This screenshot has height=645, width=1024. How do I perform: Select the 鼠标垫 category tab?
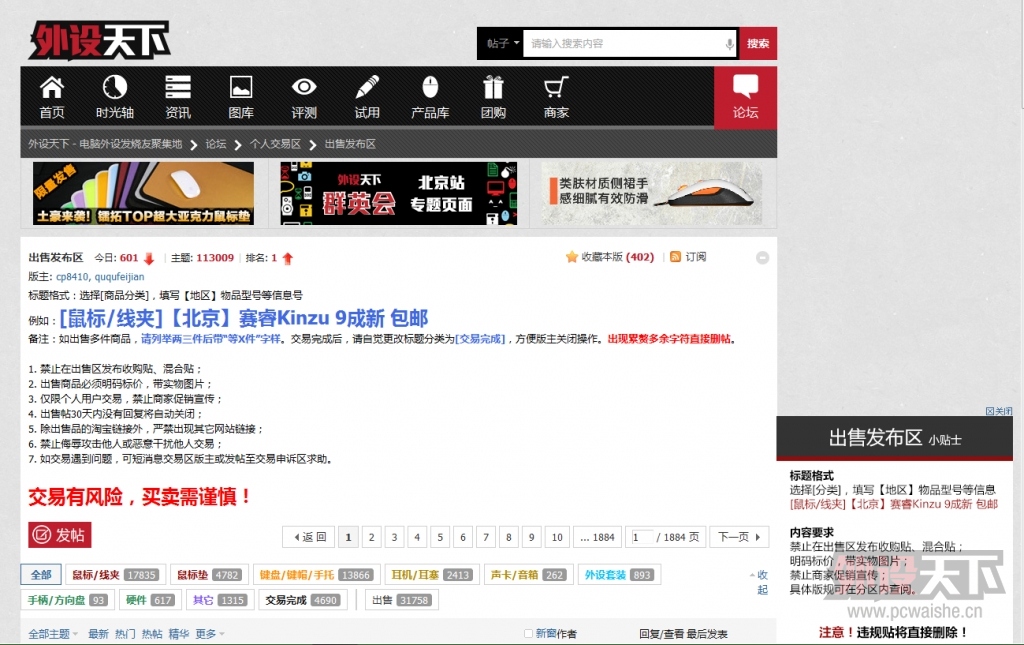click(x=210, y=575)
